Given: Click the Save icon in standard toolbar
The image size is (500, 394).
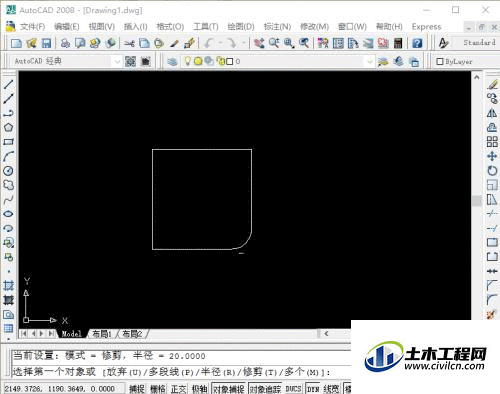Looking at the screenshot, I should (46, 43).
